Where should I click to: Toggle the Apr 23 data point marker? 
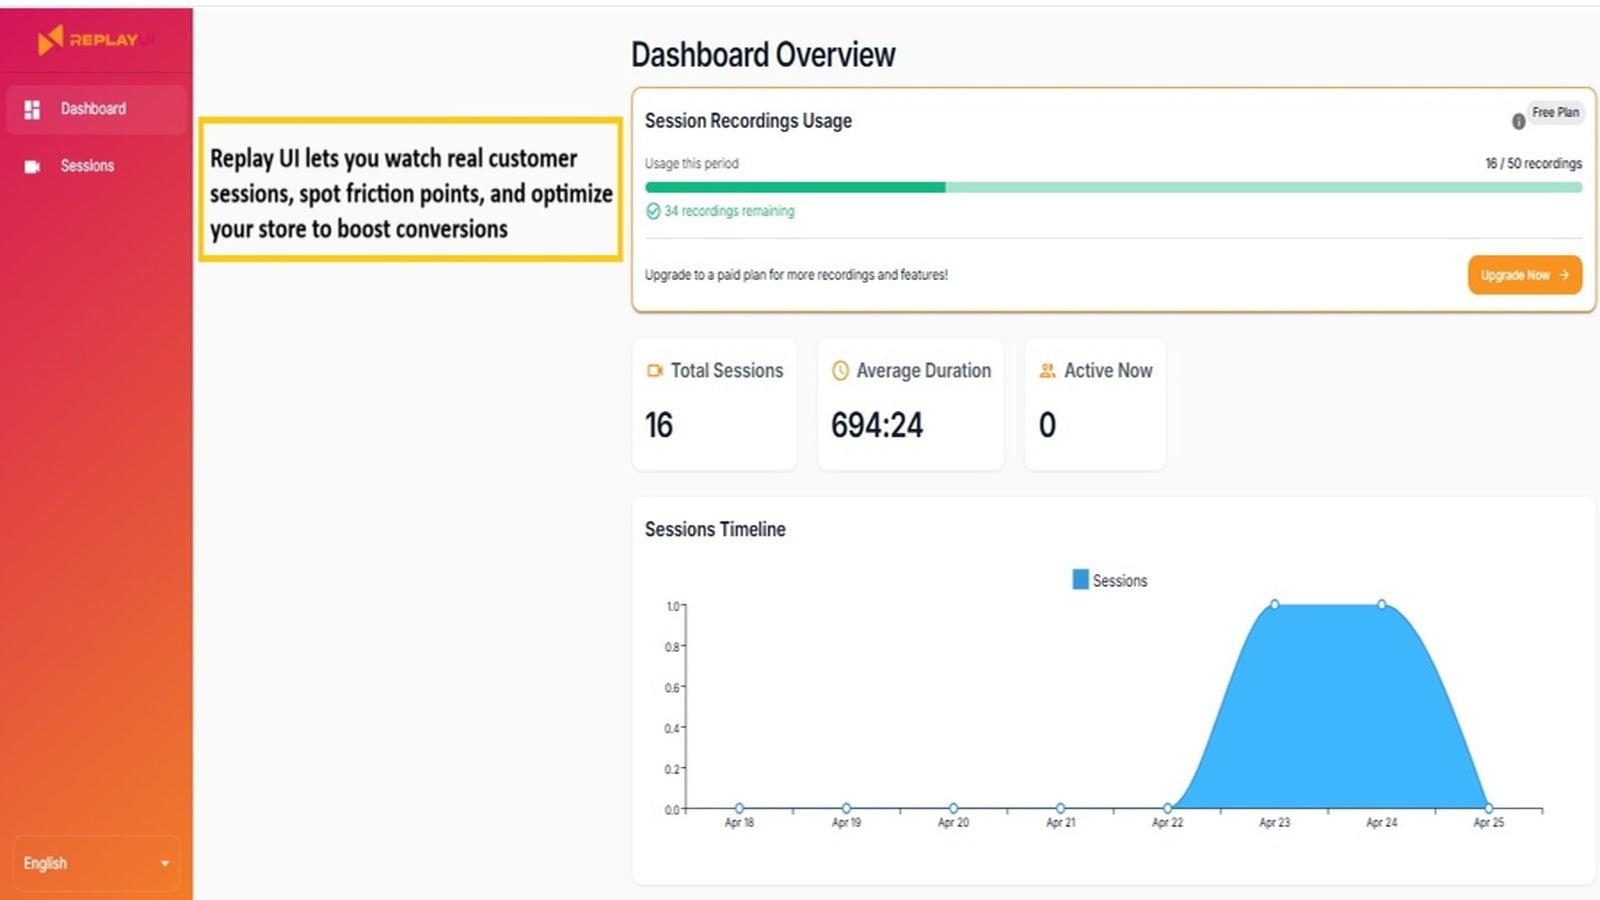tap(1275, 603)
